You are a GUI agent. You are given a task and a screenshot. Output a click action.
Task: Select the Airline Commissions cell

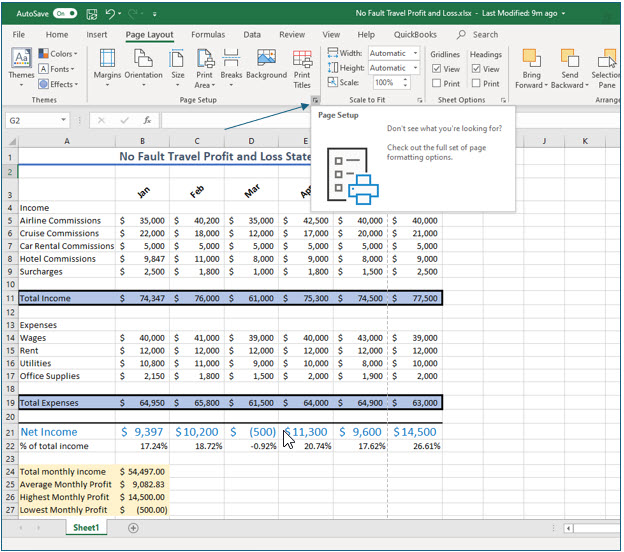pos(67,220)
